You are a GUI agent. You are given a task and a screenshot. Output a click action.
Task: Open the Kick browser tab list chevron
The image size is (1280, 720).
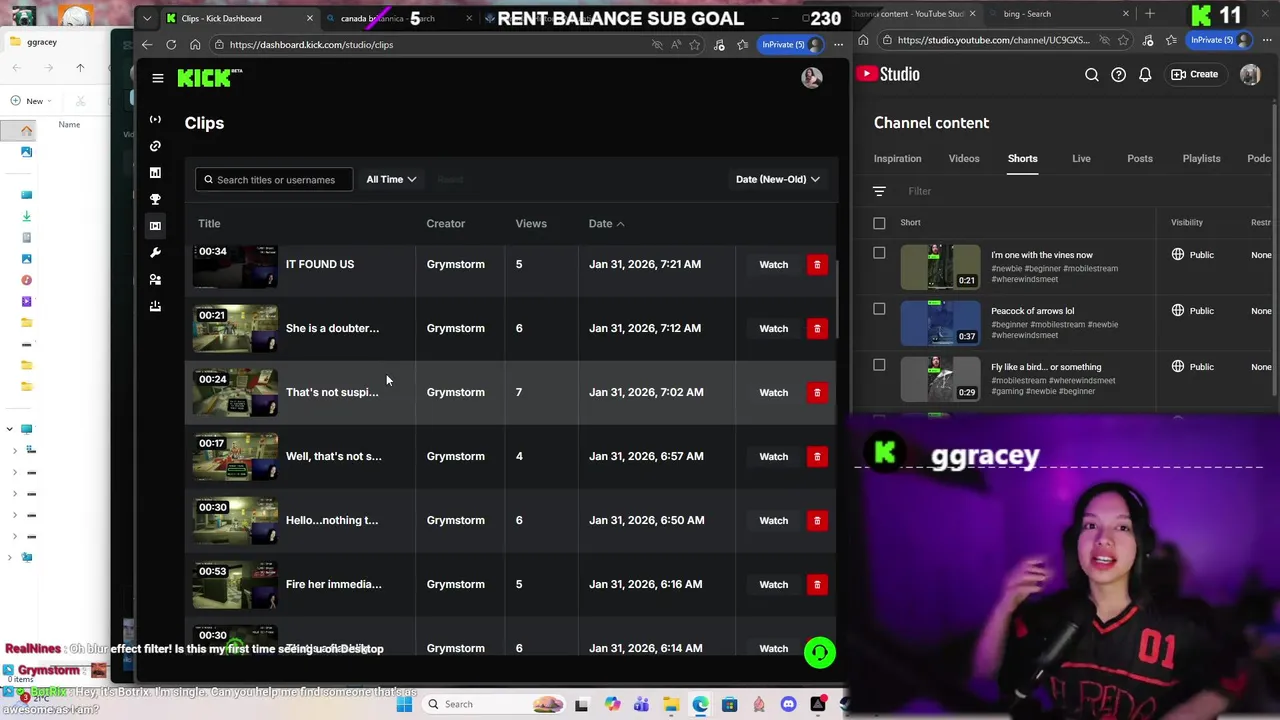click(147, 18)
